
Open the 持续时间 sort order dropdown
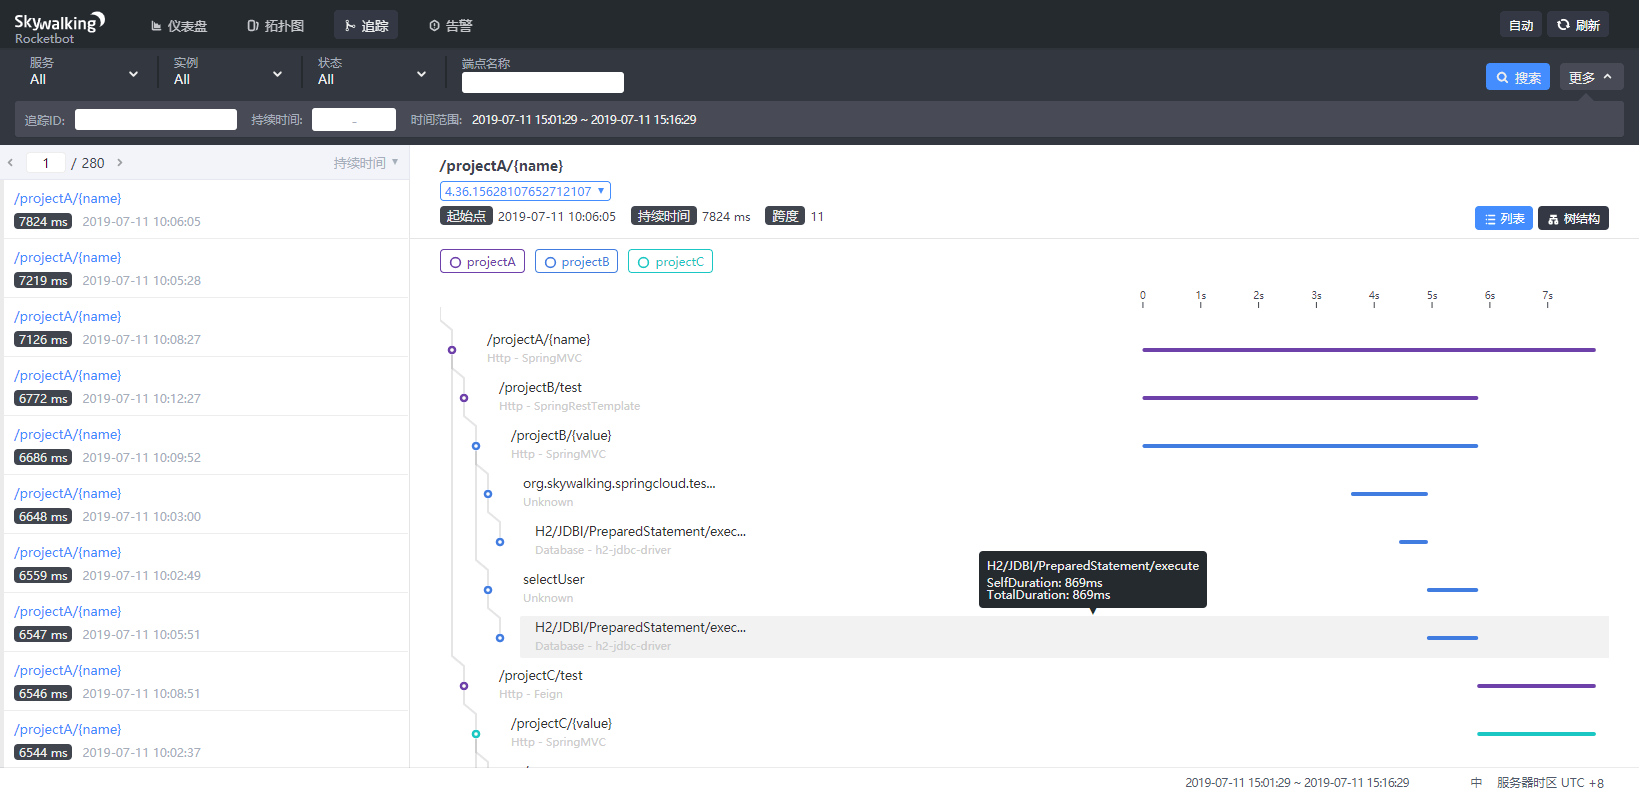click(365, 162)
